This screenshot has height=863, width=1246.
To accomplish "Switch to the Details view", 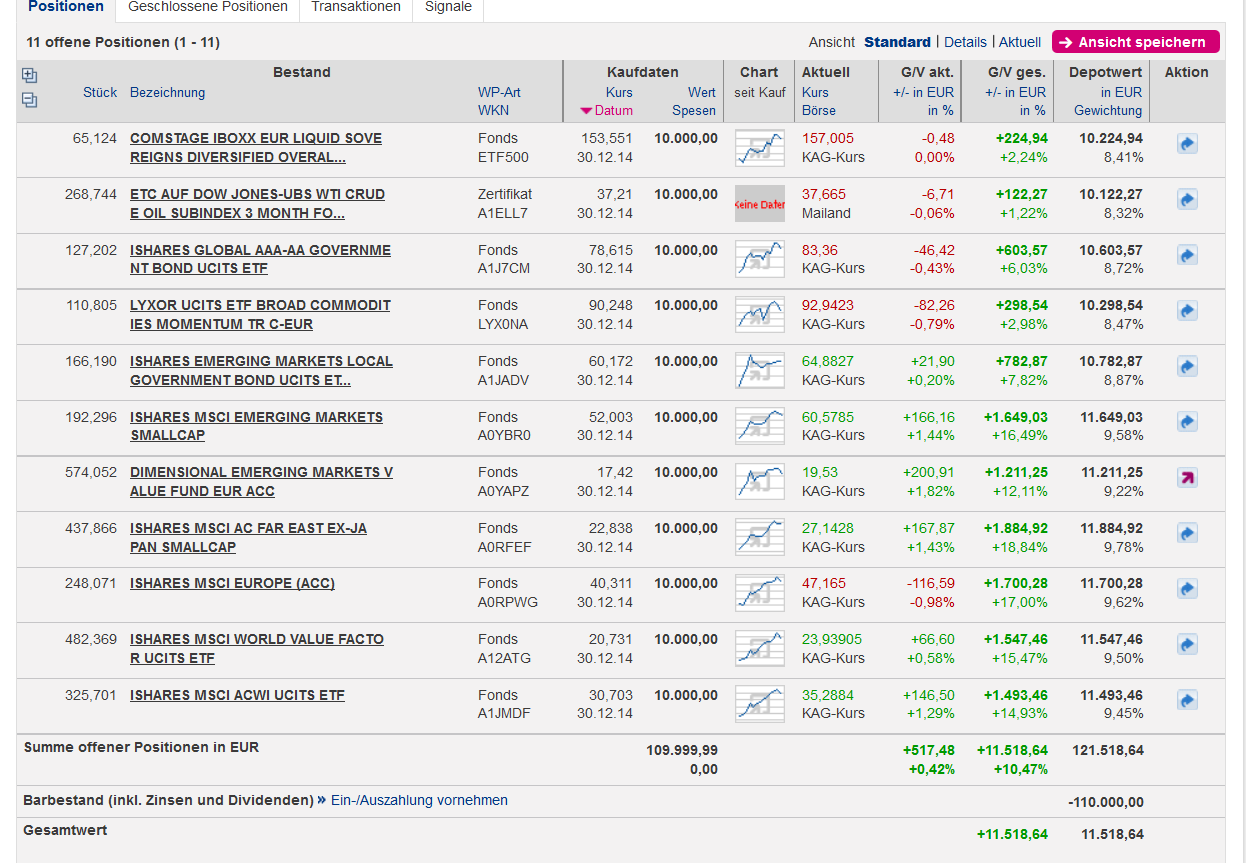I will (965, 42).
